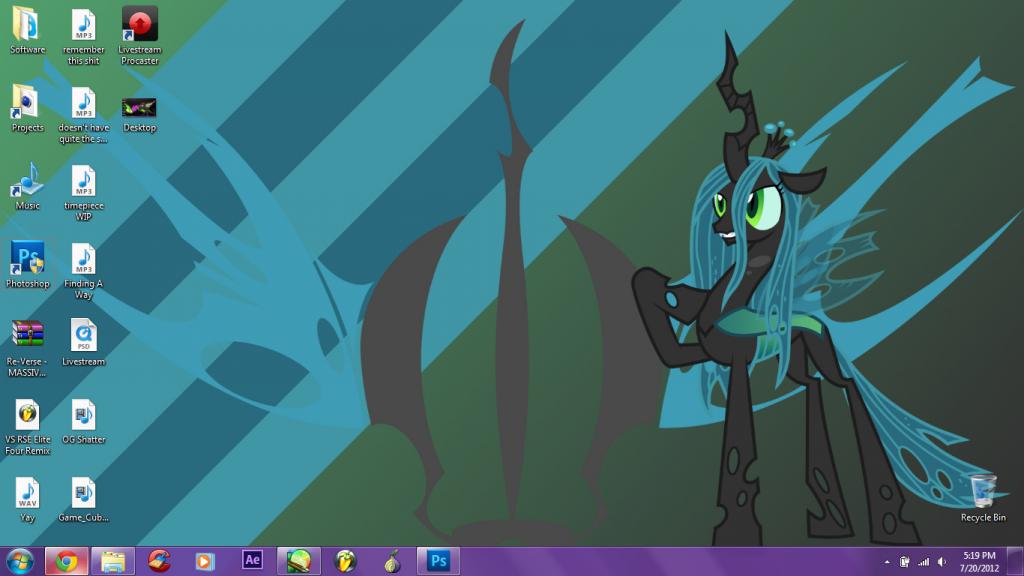
Task: Open Google Chrome from the taskbar
Action: (x=67, y=561)
